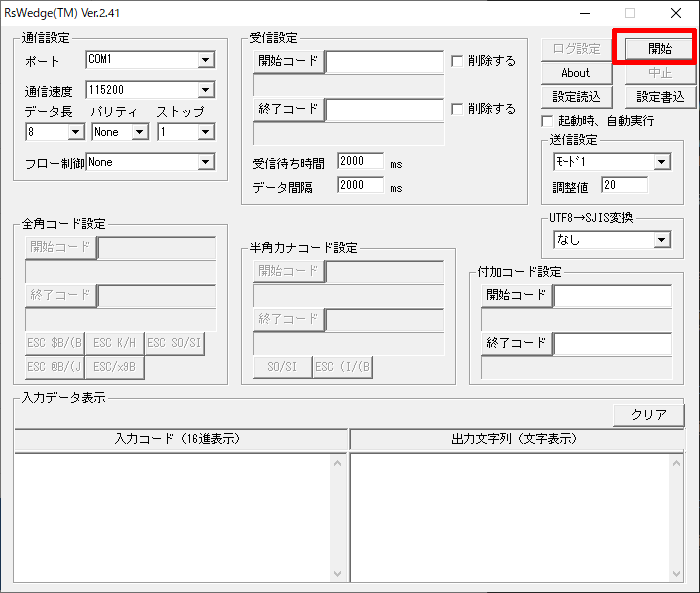Viewport: 700px width, 593px height.
Task: Click the 調整値 input field showing 20
Action: click(x=625, y=185)
